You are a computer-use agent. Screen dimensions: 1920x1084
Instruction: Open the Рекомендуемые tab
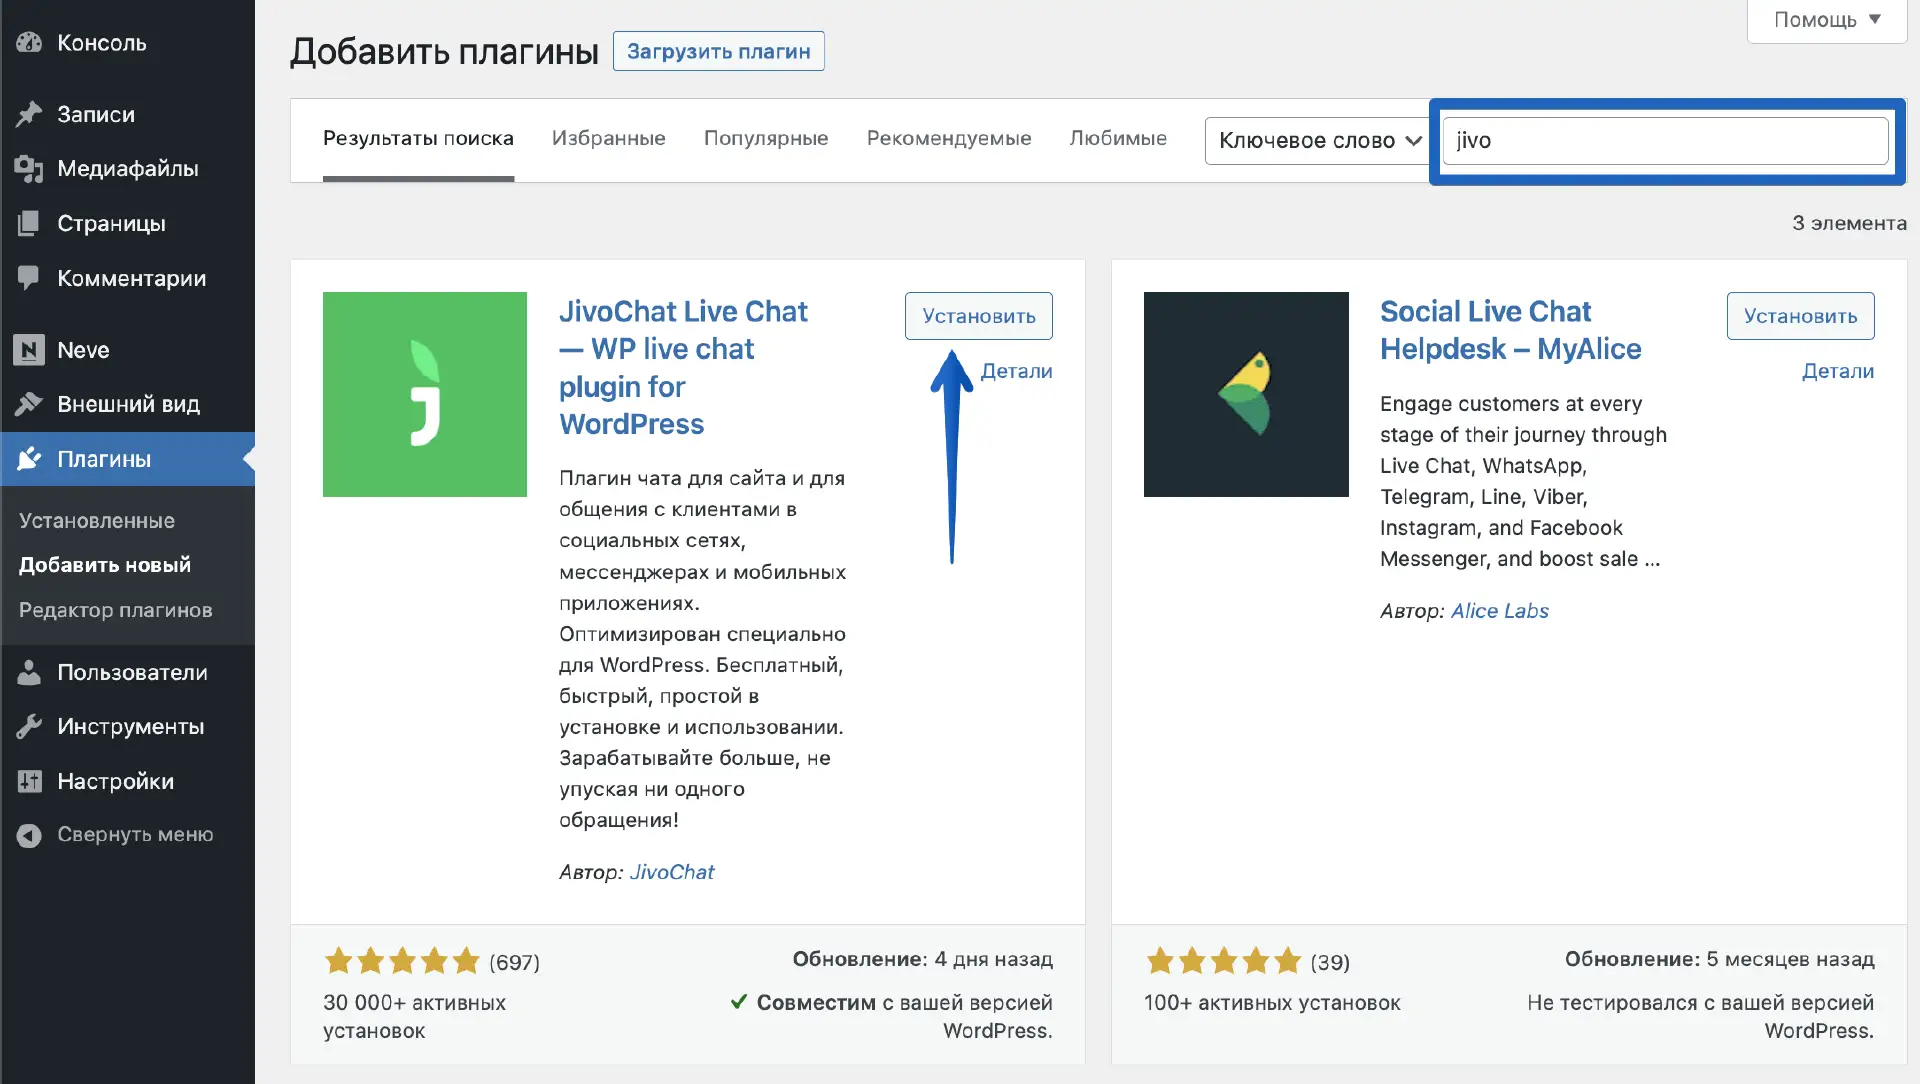(948, 138)
